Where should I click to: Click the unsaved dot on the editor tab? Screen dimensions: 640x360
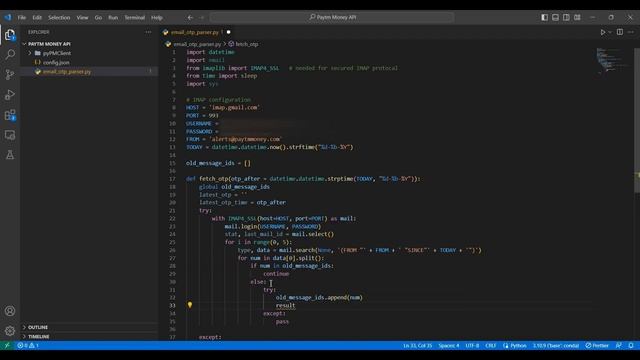click(x=229, y=32)
